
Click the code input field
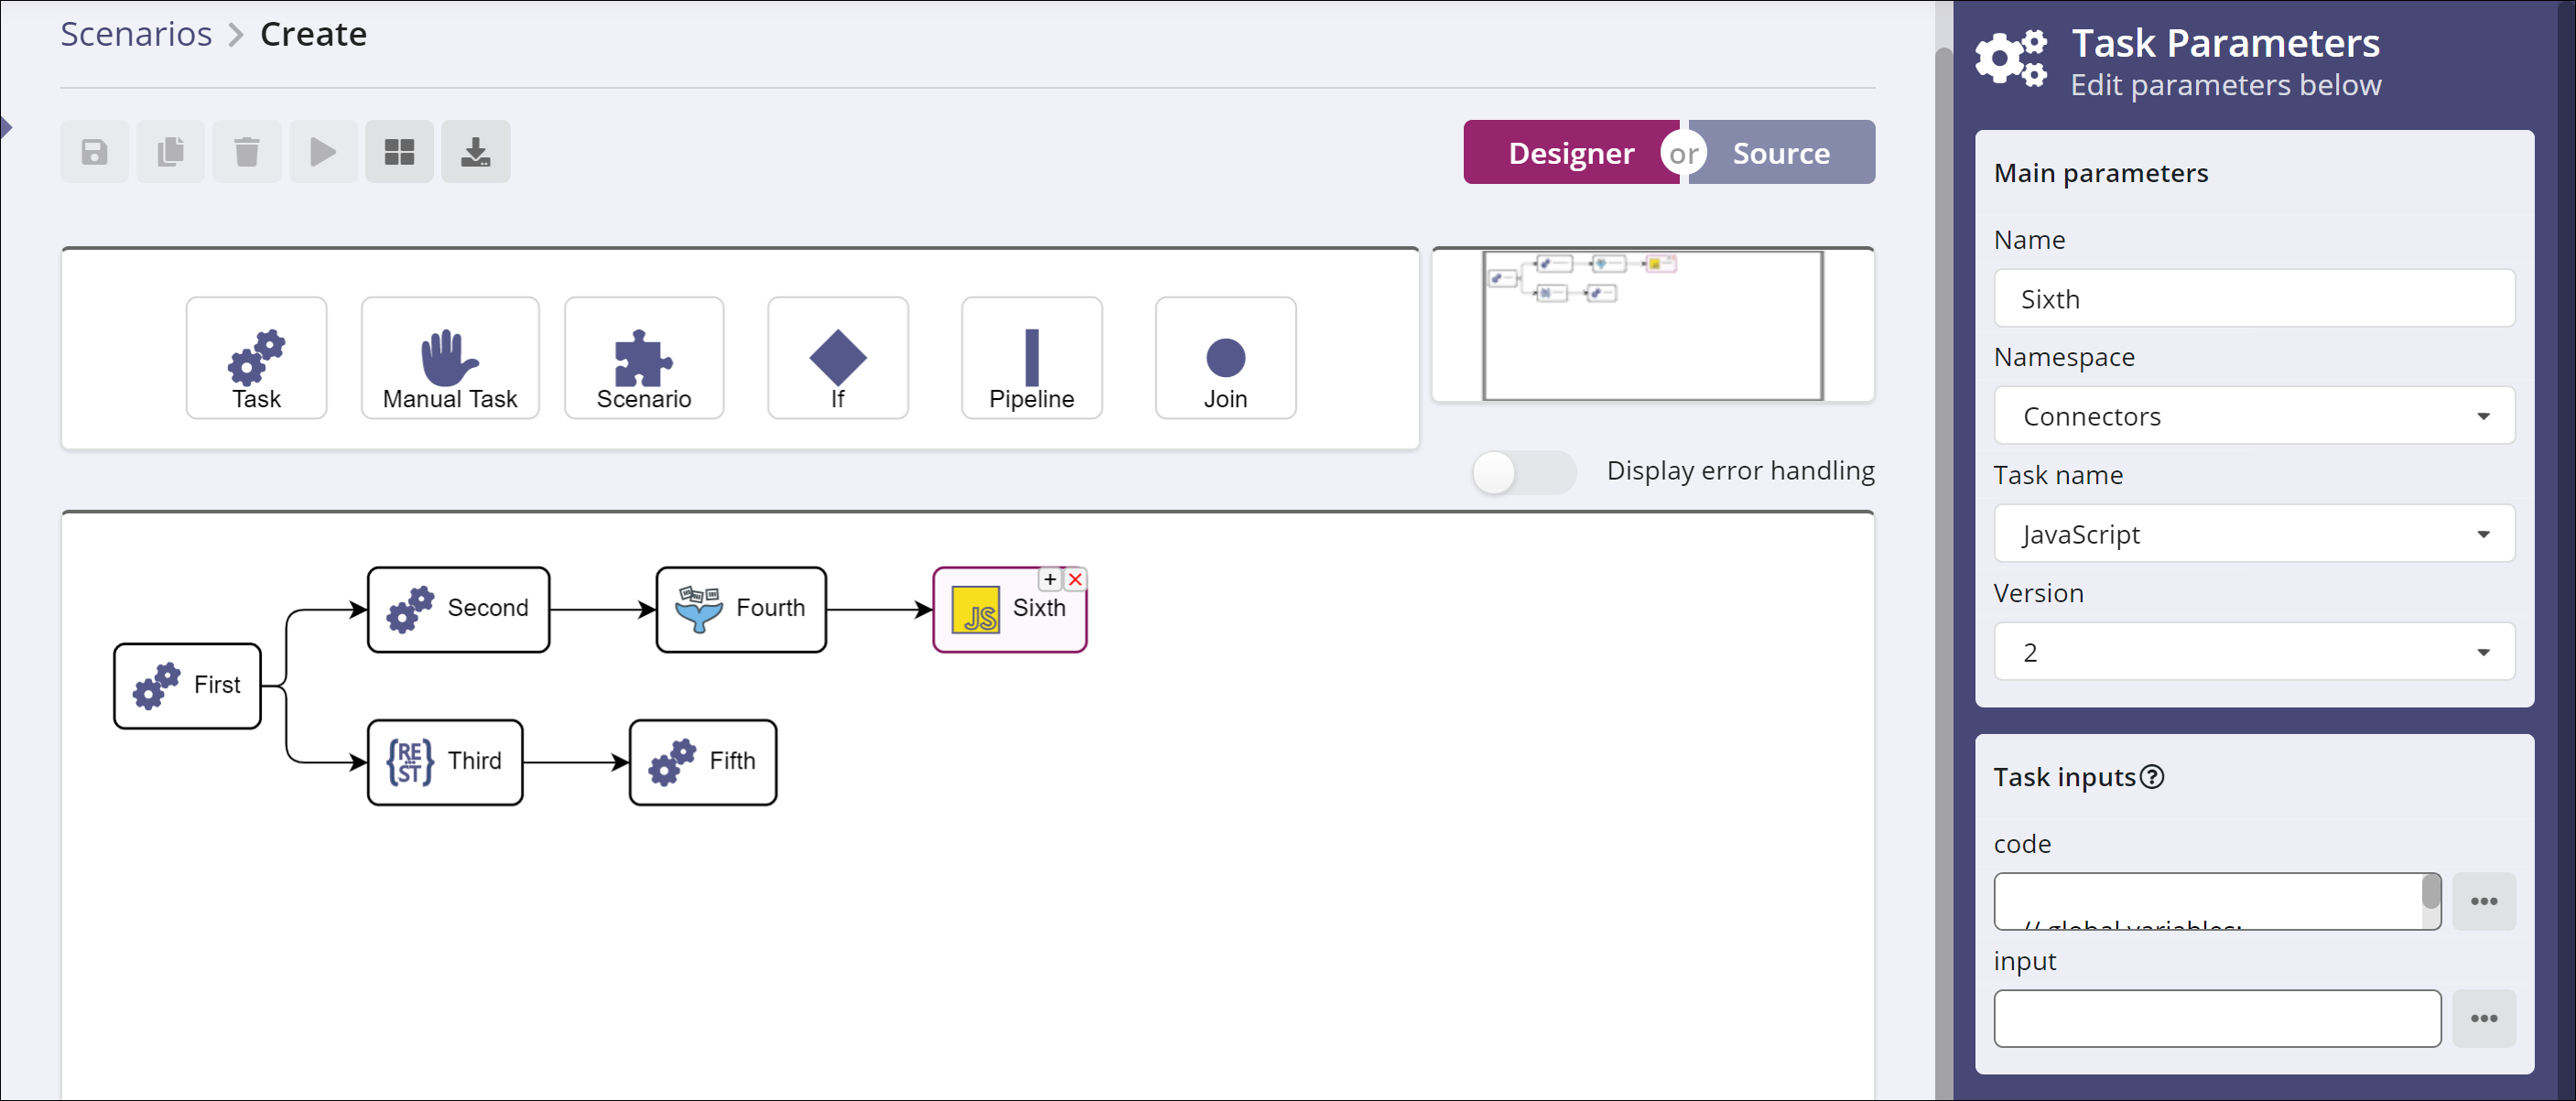pos(2214,901)
